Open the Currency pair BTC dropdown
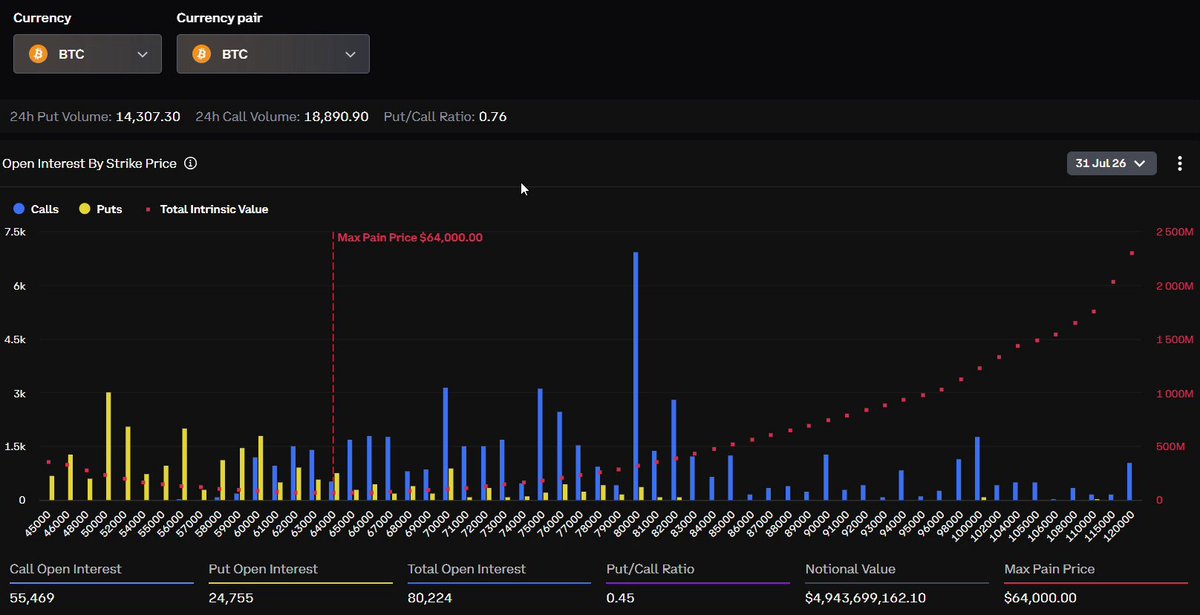Viewport: 1200px width, 615px height. pyautogui.click(x=273, y=54)
